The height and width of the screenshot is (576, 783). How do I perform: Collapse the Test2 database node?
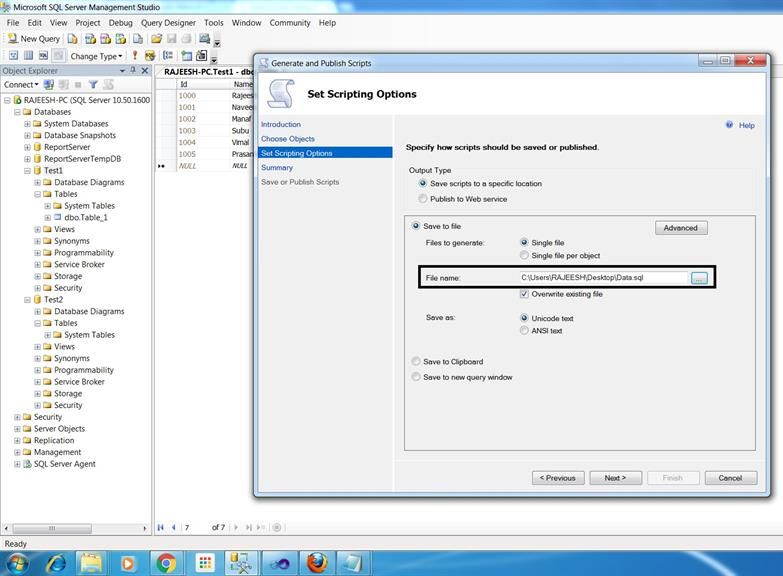(27, 299)
